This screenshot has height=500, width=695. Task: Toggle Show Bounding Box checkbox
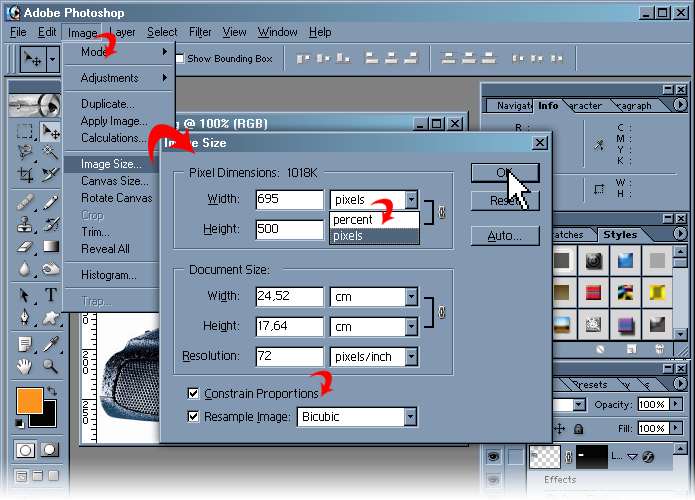pos(180,59)
